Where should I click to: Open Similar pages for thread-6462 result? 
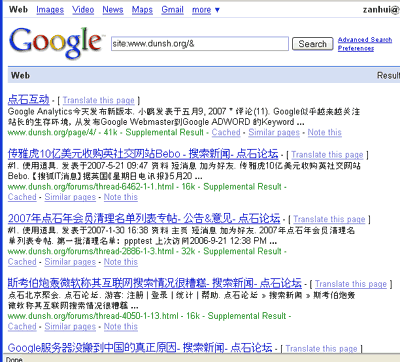pyautogui.click(x=70, y=197)
